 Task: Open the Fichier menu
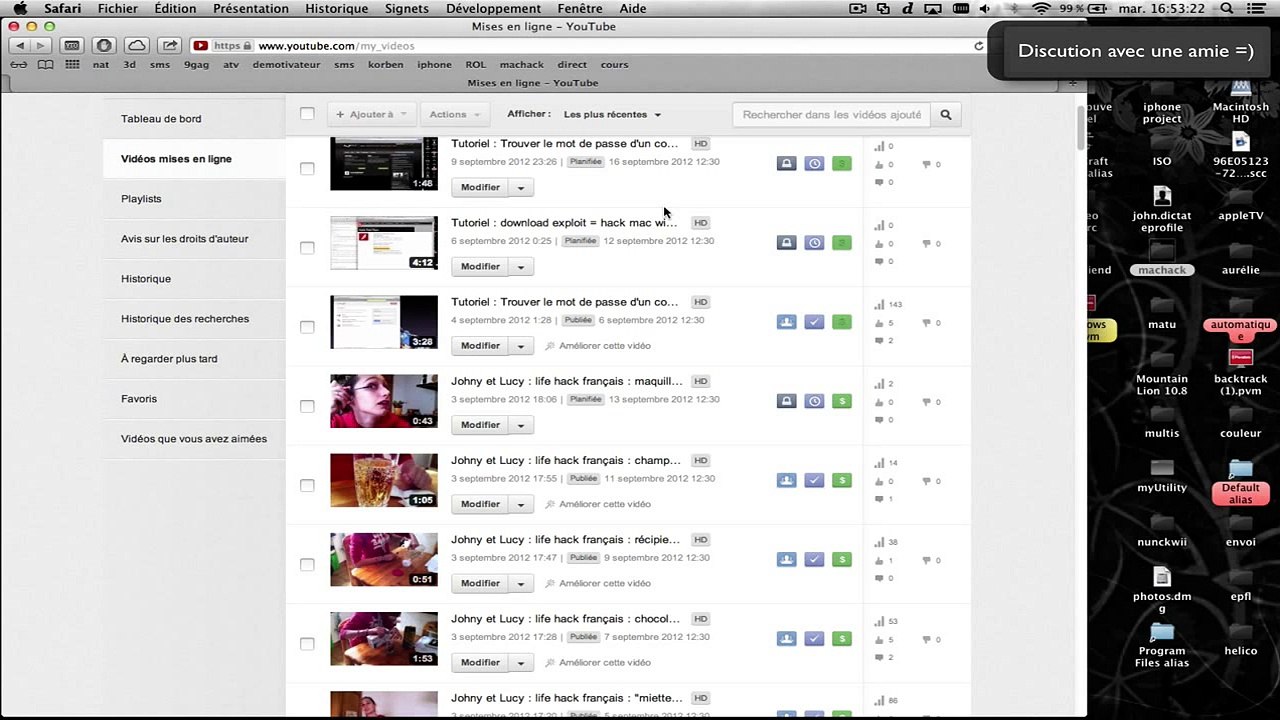(118, 8)
